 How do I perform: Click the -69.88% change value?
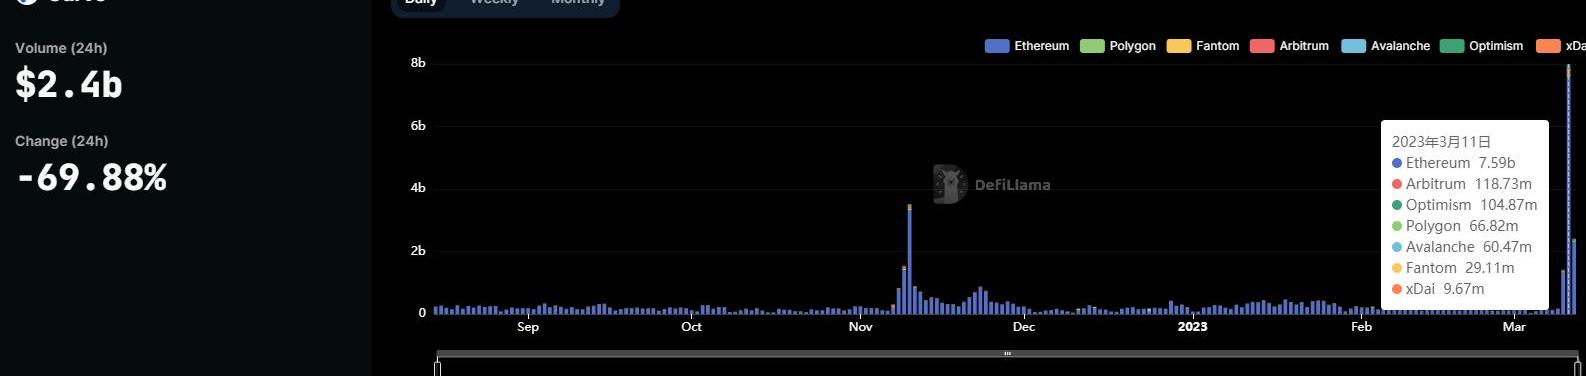point(91,178)
